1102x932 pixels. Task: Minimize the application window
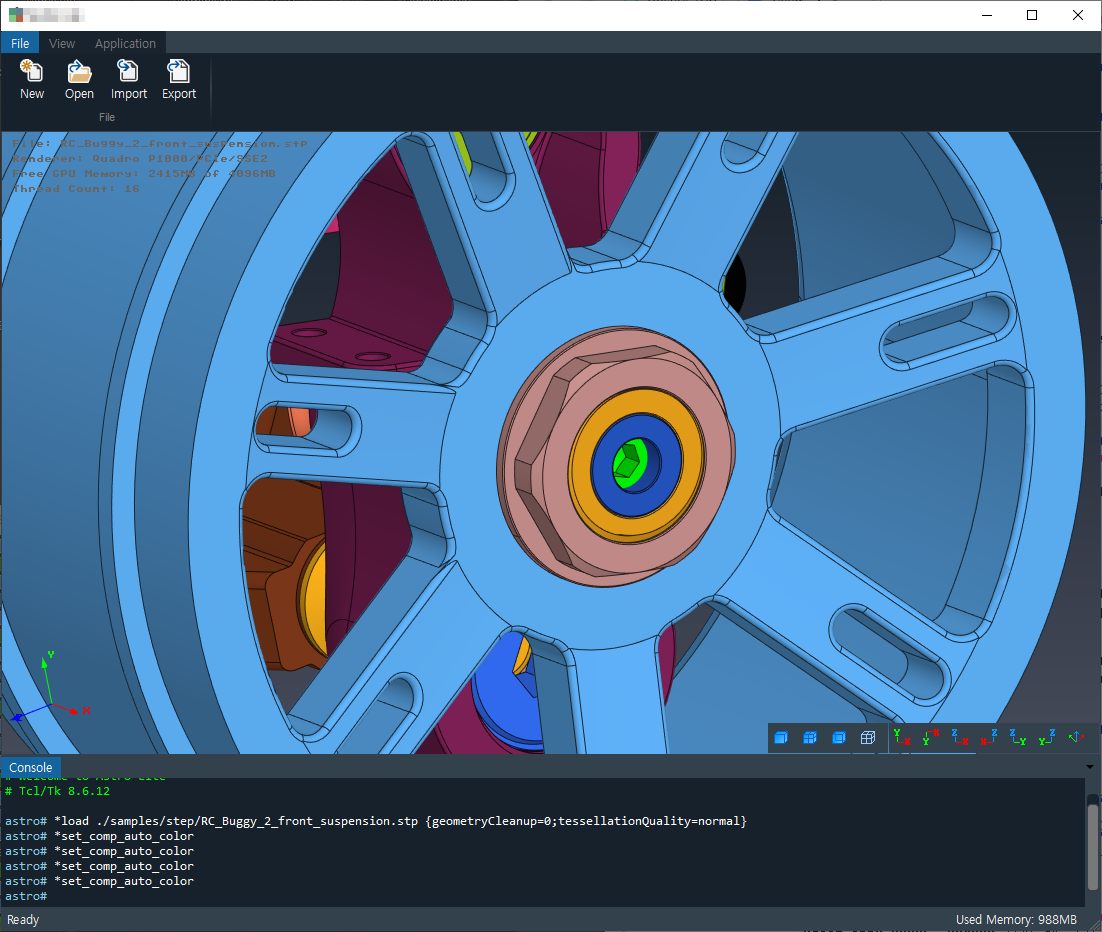[x=987, y=15]
